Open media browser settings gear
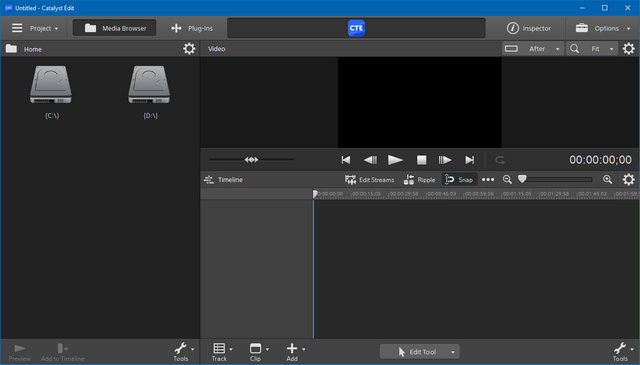Image resolution: width=640 pixels, height=365 pixels. tap(189, 49)
